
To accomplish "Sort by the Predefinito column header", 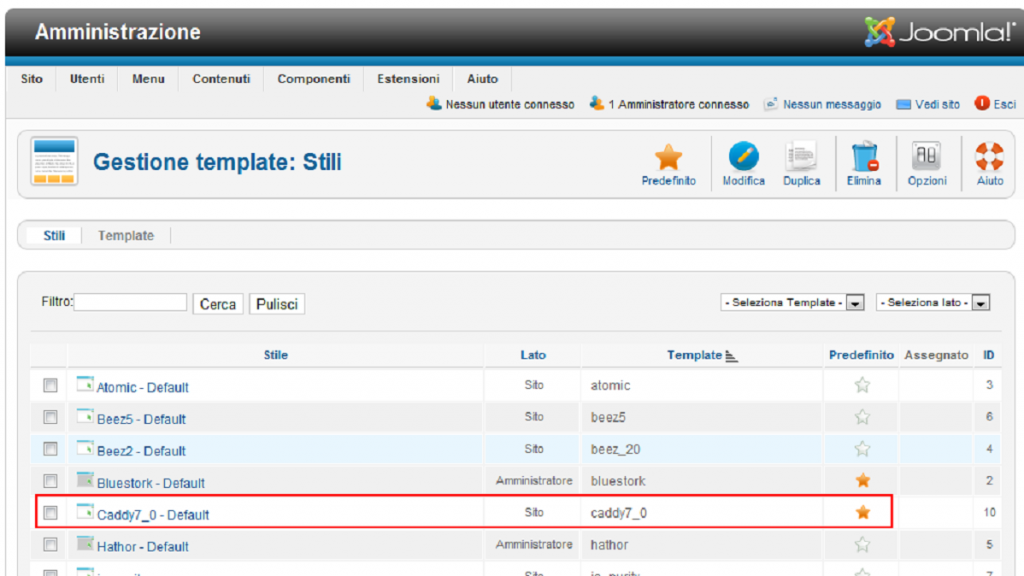I will pos(861,355).
